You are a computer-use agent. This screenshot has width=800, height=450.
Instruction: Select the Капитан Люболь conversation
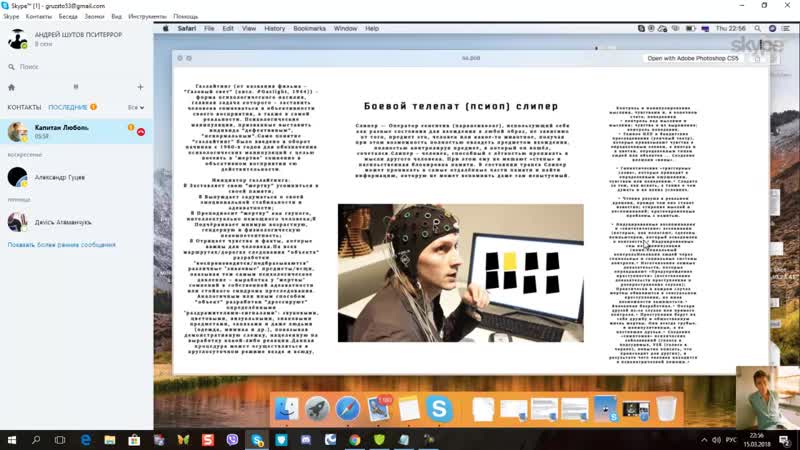point(77,132)
